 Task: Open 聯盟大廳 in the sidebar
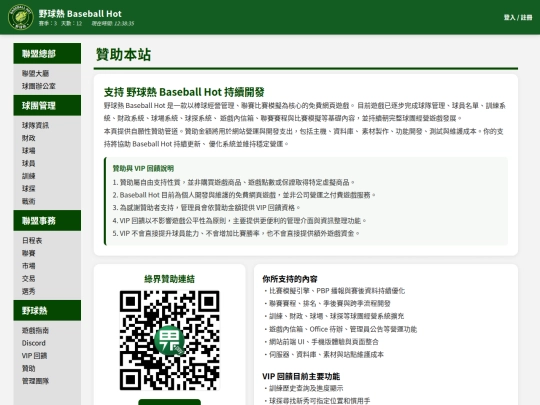tap(35, 73)
